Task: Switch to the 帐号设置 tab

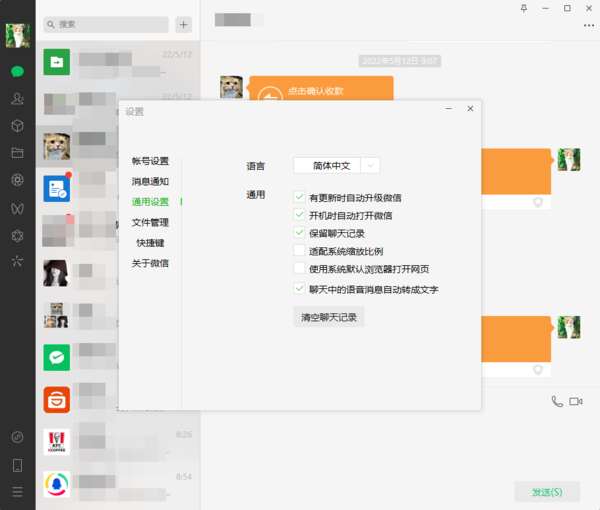Action: point(150,161)
